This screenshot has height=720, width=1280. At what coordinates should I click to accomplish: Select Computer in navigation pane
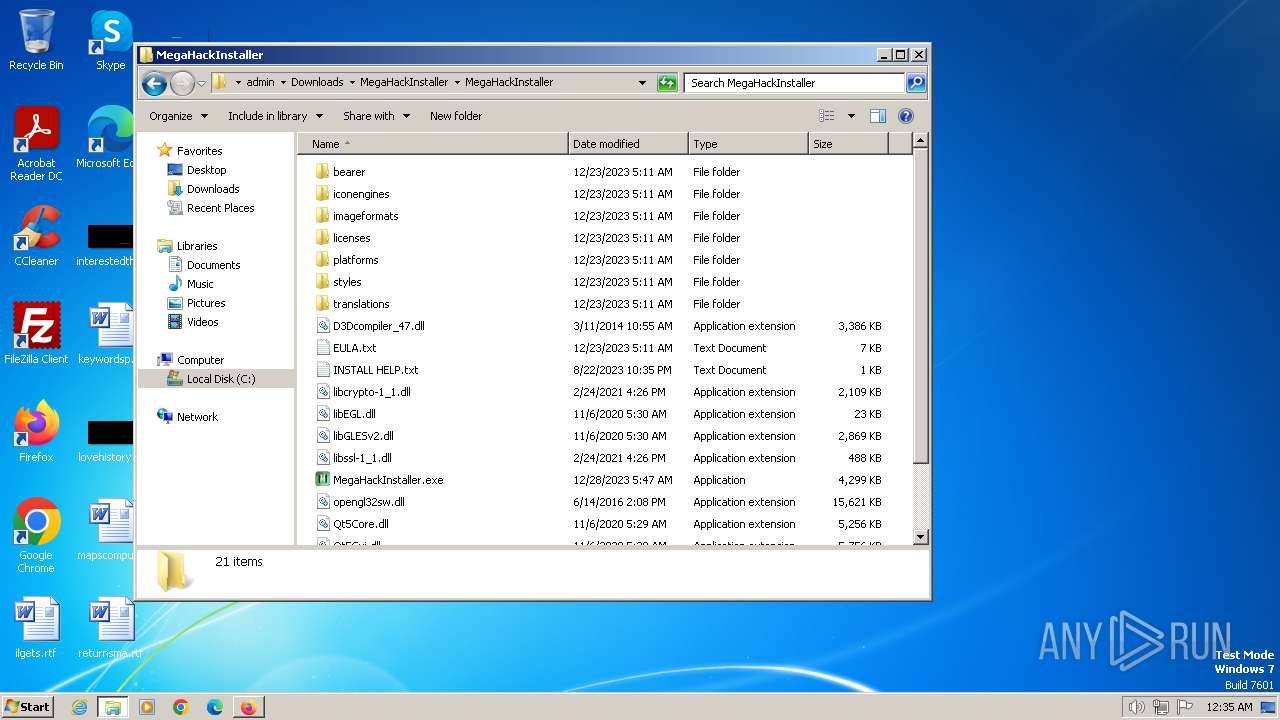[200, 360]
